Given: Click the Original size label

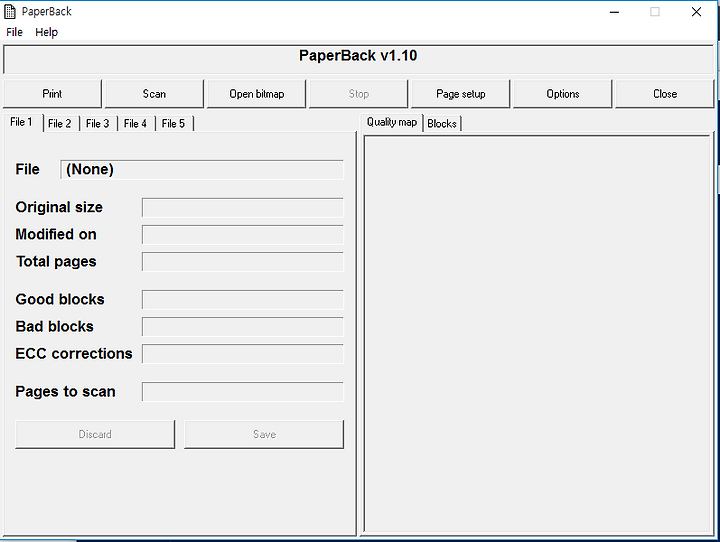Looking at the screenshot, I should click(x=59, y=208).
